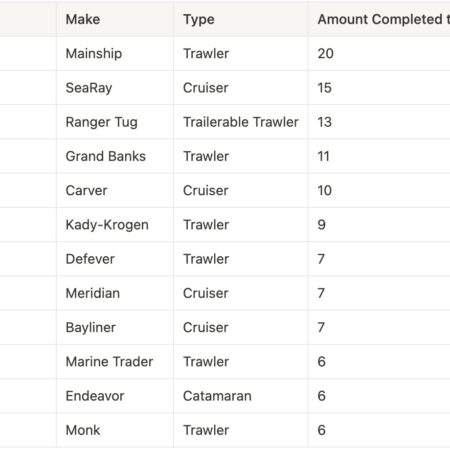Select the Kady-Krogen cell
This screenshot has width=450, height=450.
point(115,225)
